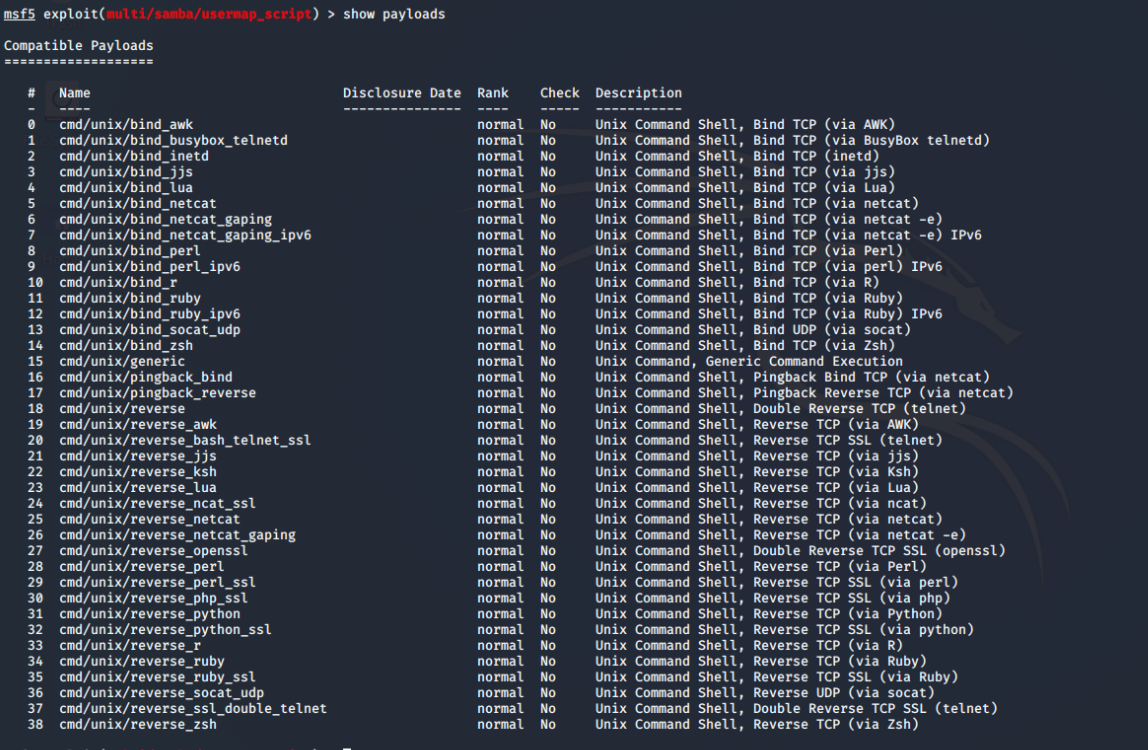
Task: Click description 'Reverse TCP SSL (via php)'
Action: coord(851,598)
